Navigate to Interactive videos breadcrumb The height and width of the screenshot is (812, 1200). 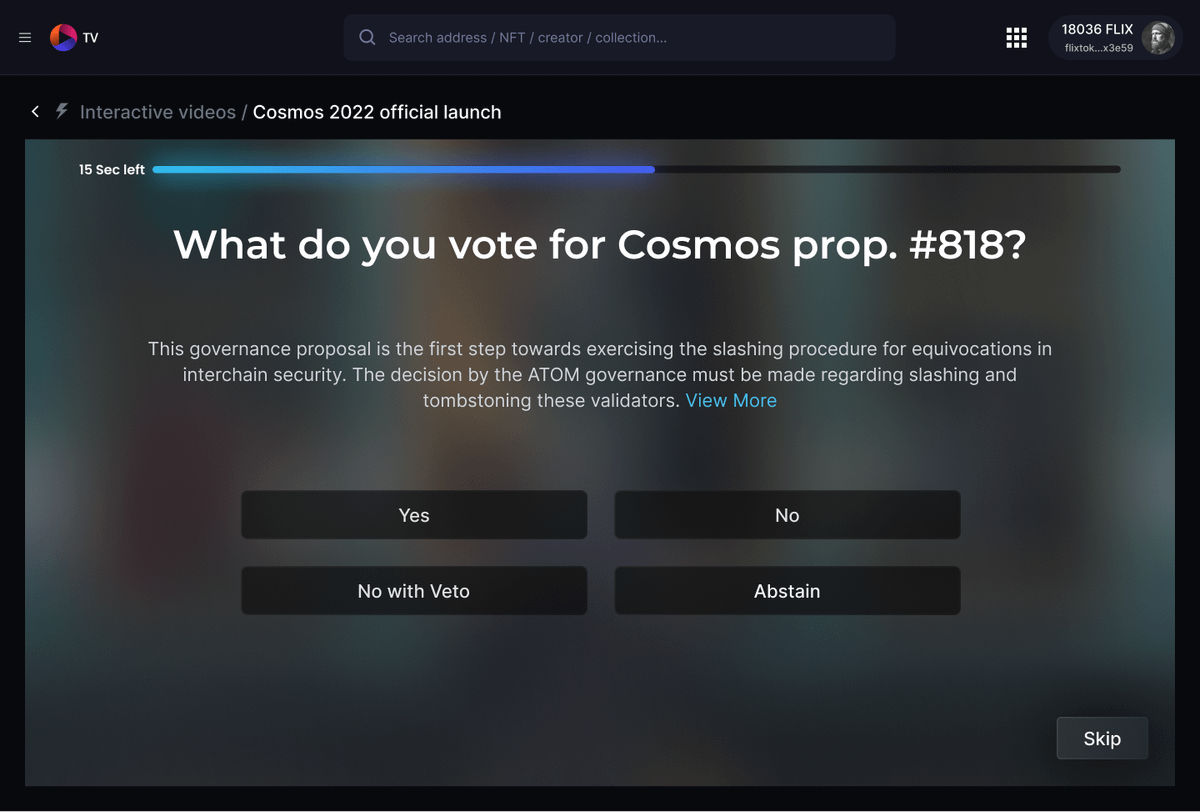158,112
